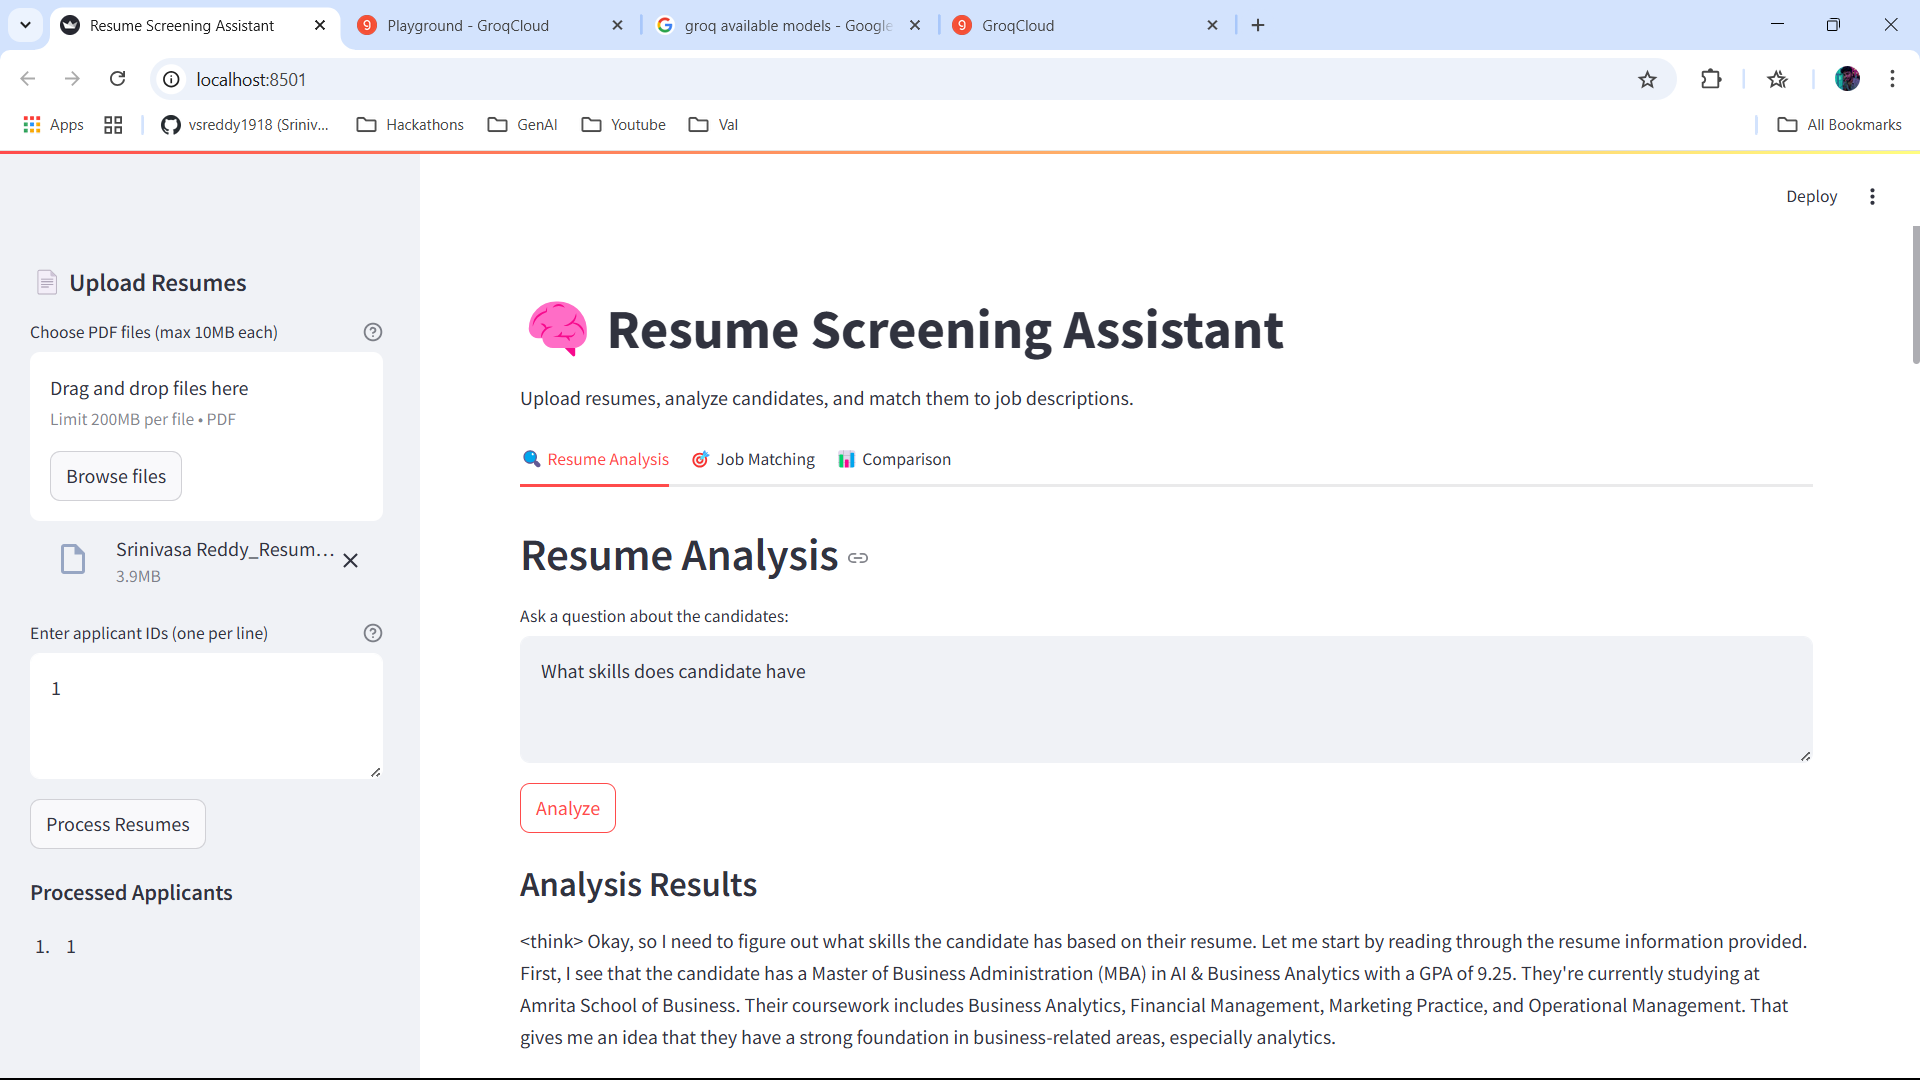Open the Hackathons bookmark folder
This screenshot has height=1080, width=1920.
point(410,125)
